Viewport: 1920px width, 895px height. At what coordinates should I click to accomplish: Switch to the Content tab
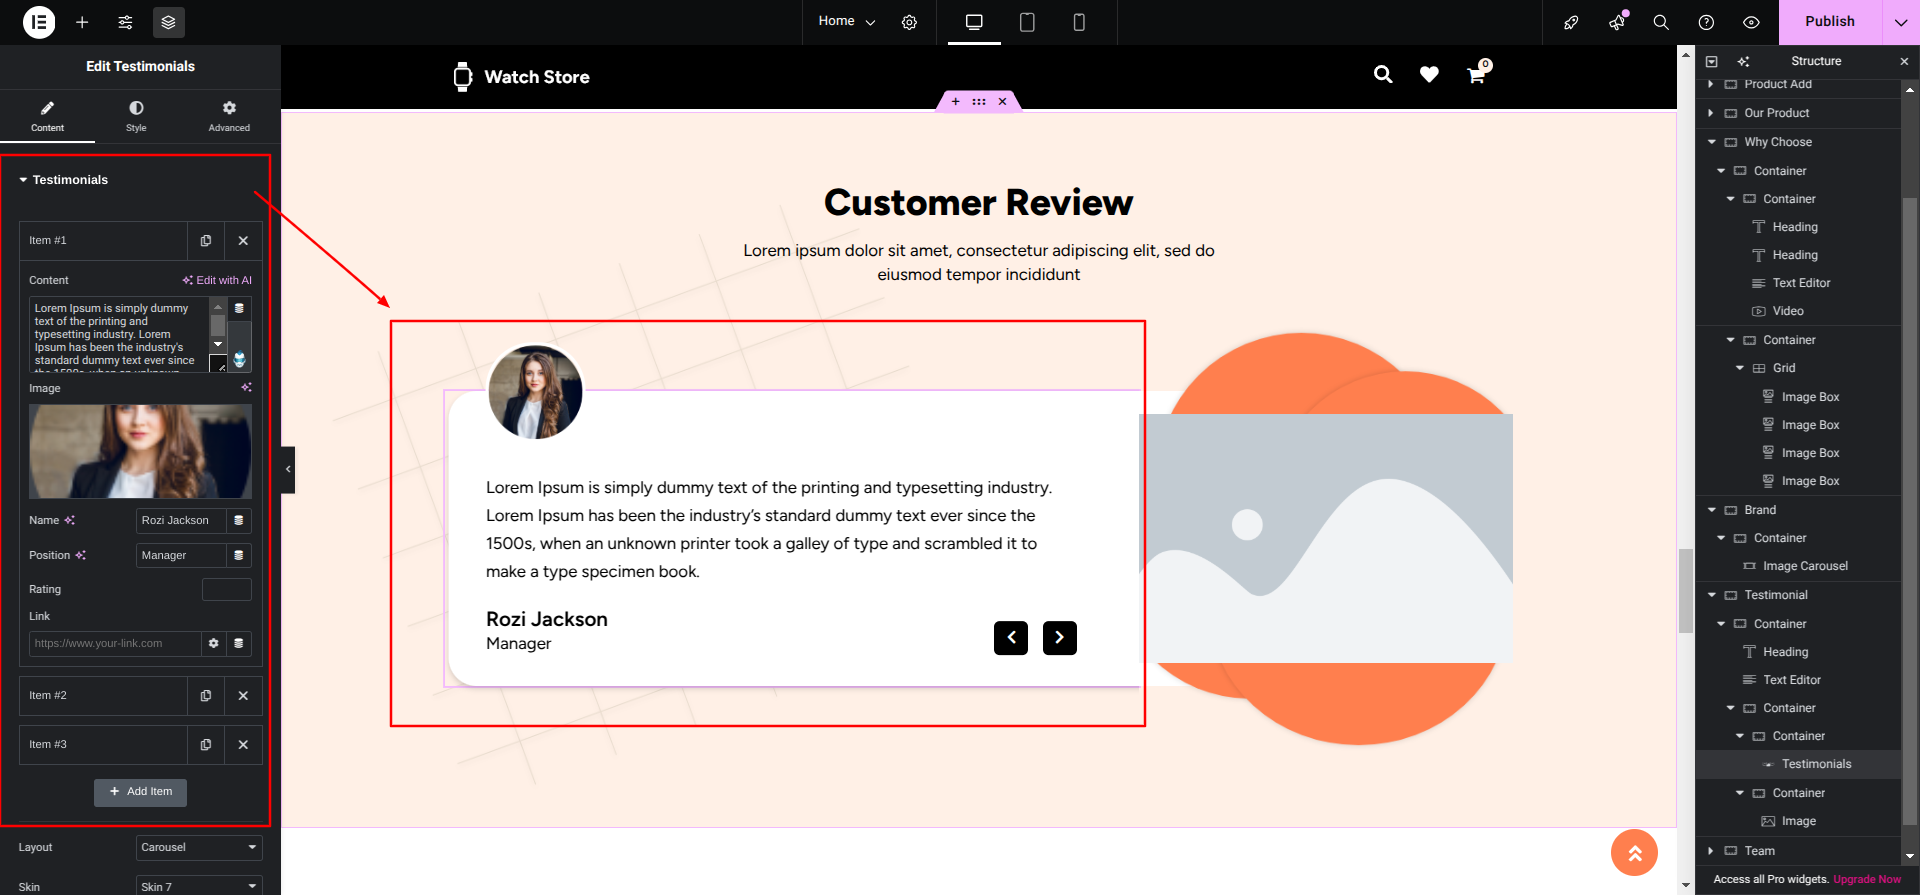point(47,116)
